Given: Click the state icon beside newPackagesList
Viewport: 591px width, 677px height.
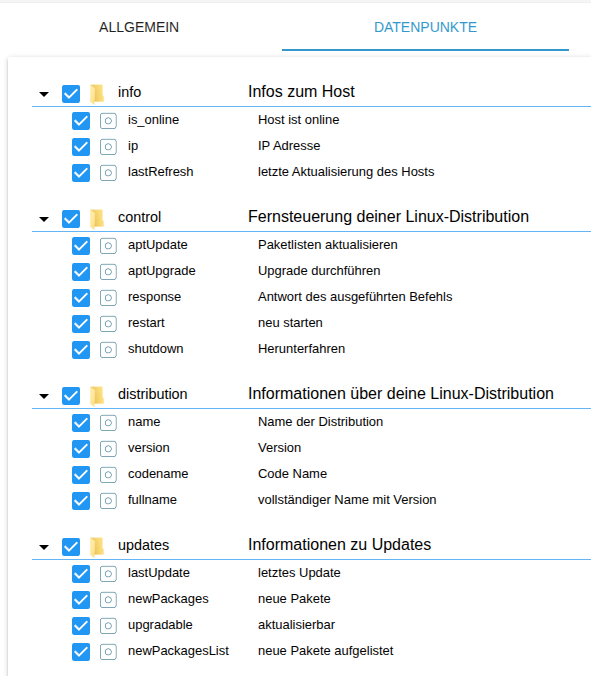Looking at the screenshot, I should pos(108,652).
